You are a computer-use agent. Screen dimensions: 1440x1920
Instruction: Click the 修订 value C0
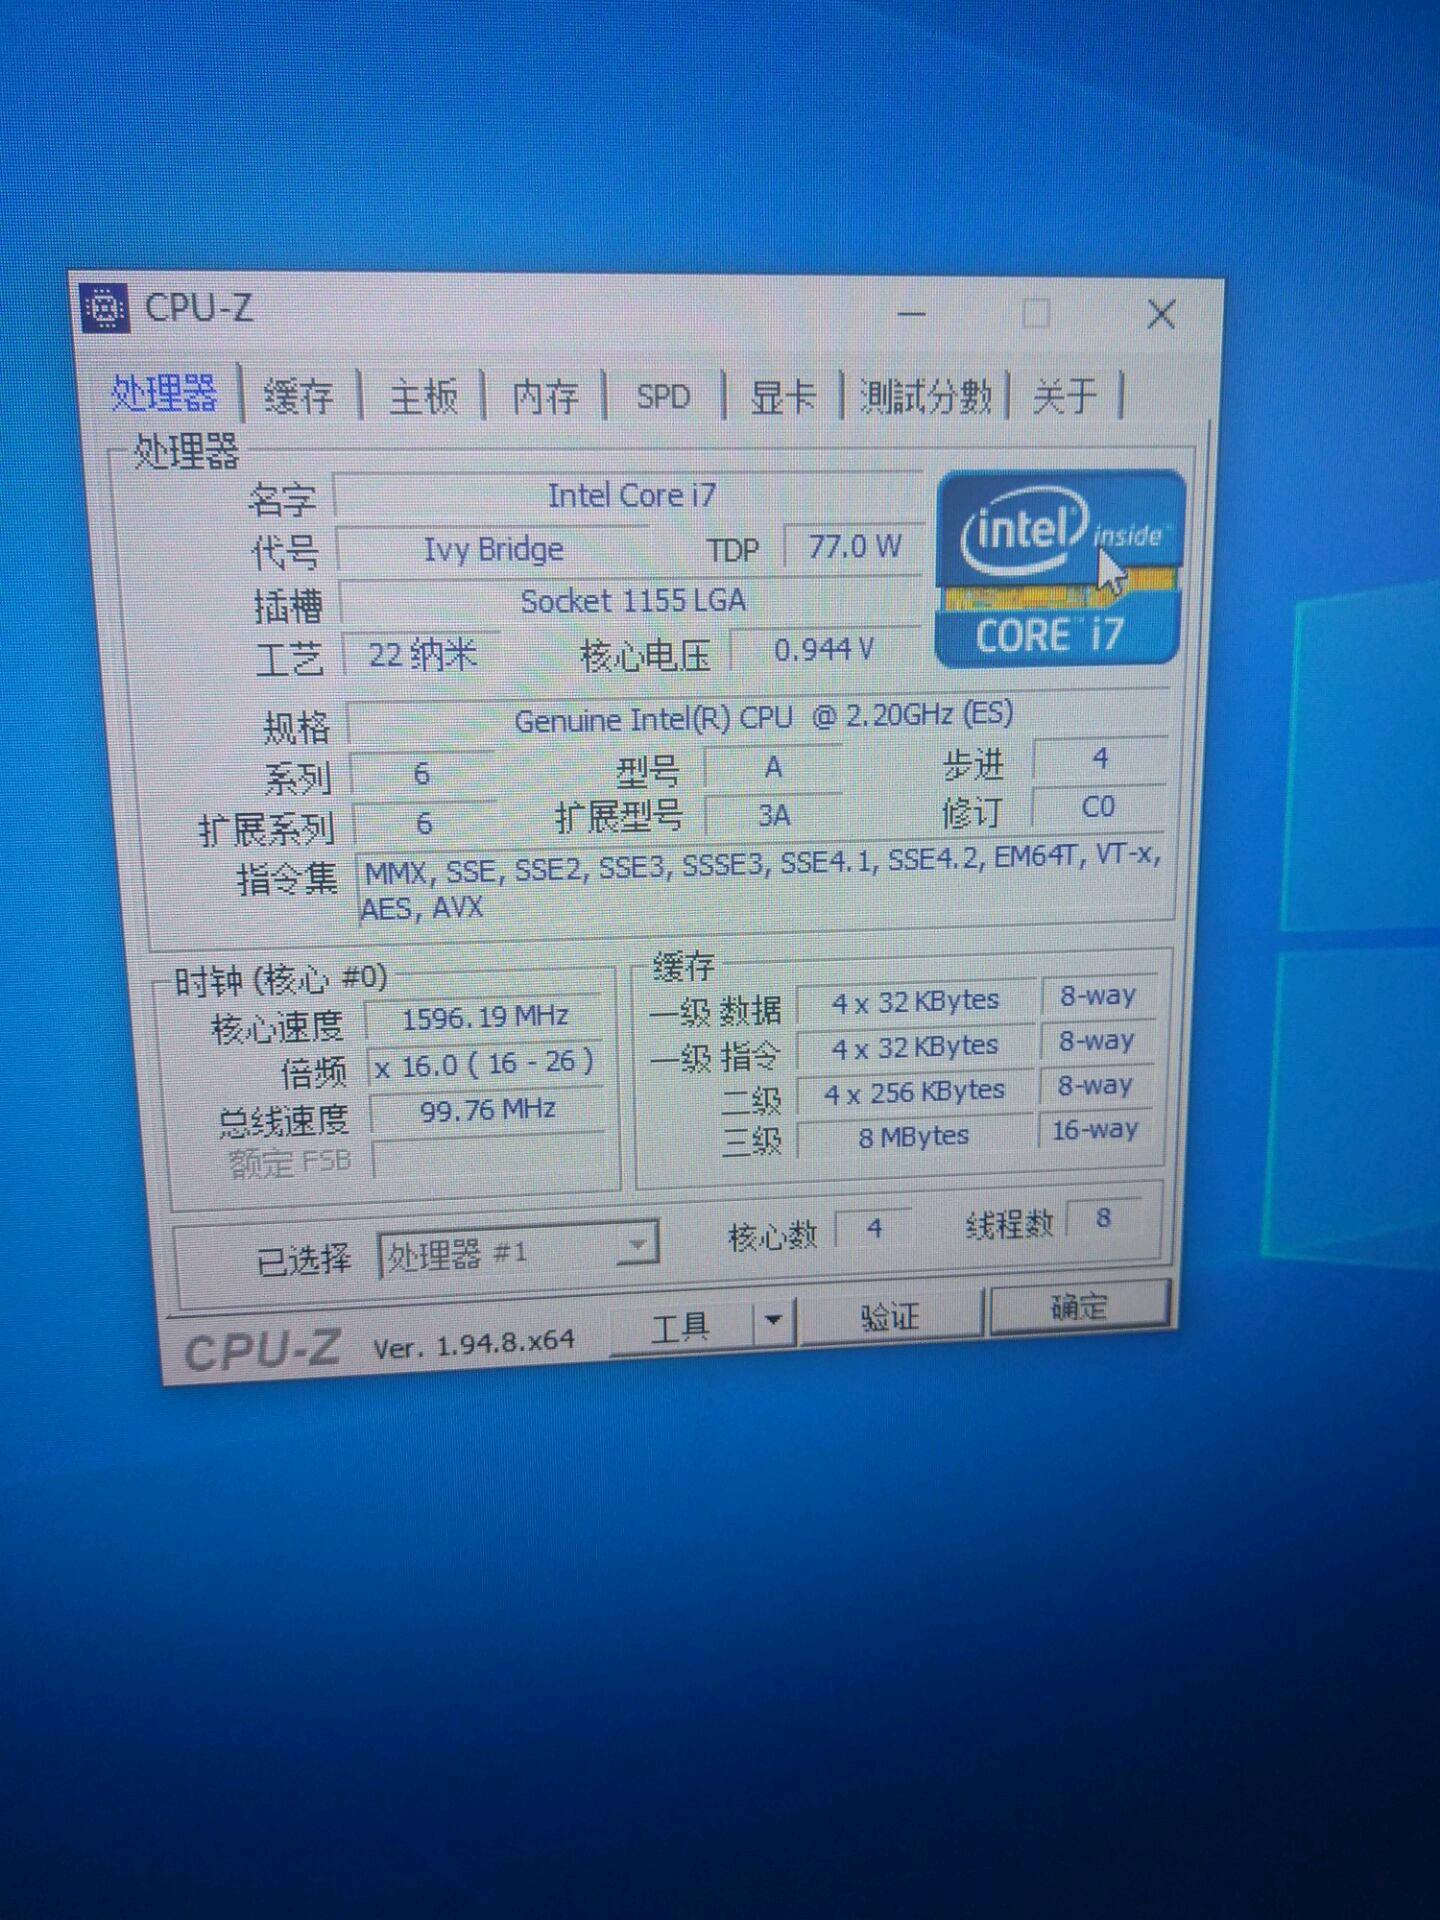click(1098, 807)
